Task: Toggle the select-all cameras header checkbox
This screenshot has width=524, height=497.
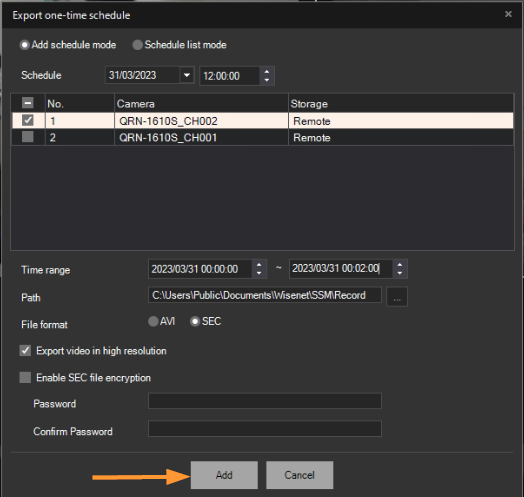Action: coord(28,103)
